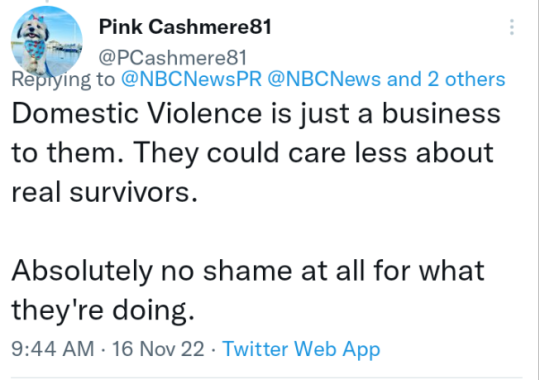This screenshot has width=540, height=380.
Task: Click the "real survivors." text line
Action: point(105,192)
